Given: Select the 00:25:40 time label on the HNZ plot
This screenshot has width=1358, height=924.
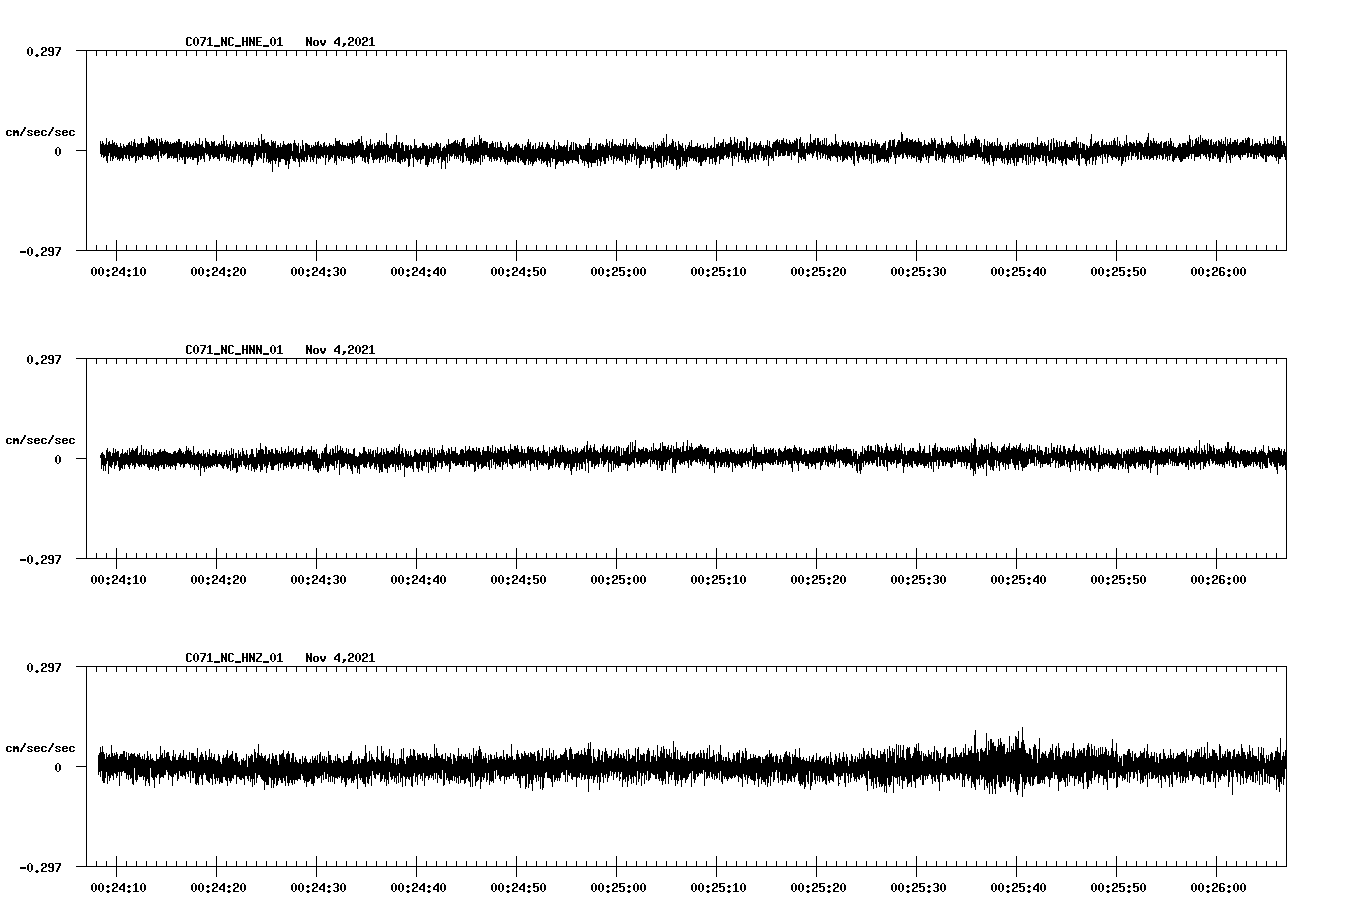Looking at the screenshot, I should pos(1018,888).
